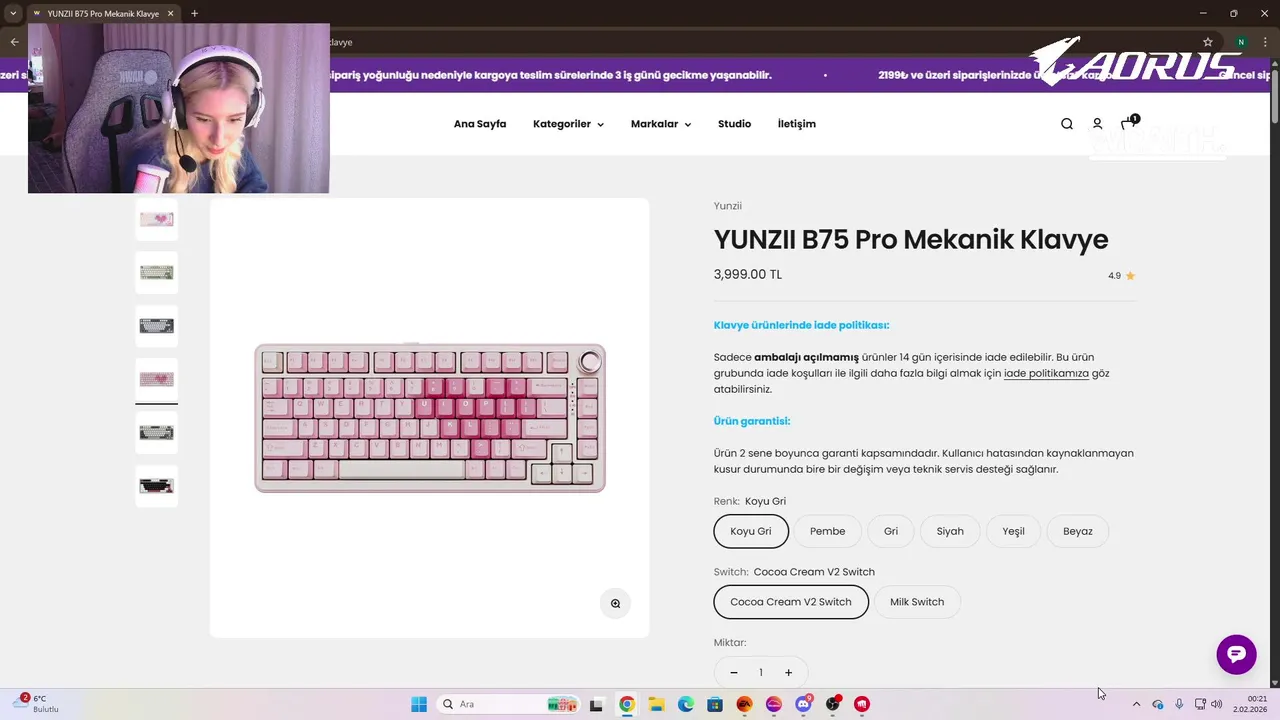Open the Windows Start menu
This screenshot has width=1280, height=720.
419,704
